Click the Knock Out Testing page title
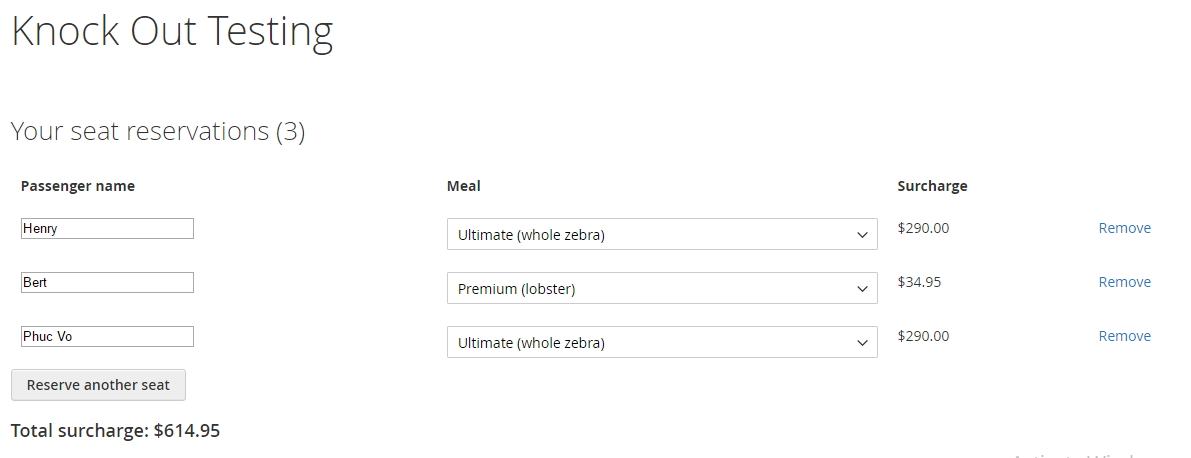The width and height of the screenshot is (1191, 458). pyautogui.click(x=172, y=32)
